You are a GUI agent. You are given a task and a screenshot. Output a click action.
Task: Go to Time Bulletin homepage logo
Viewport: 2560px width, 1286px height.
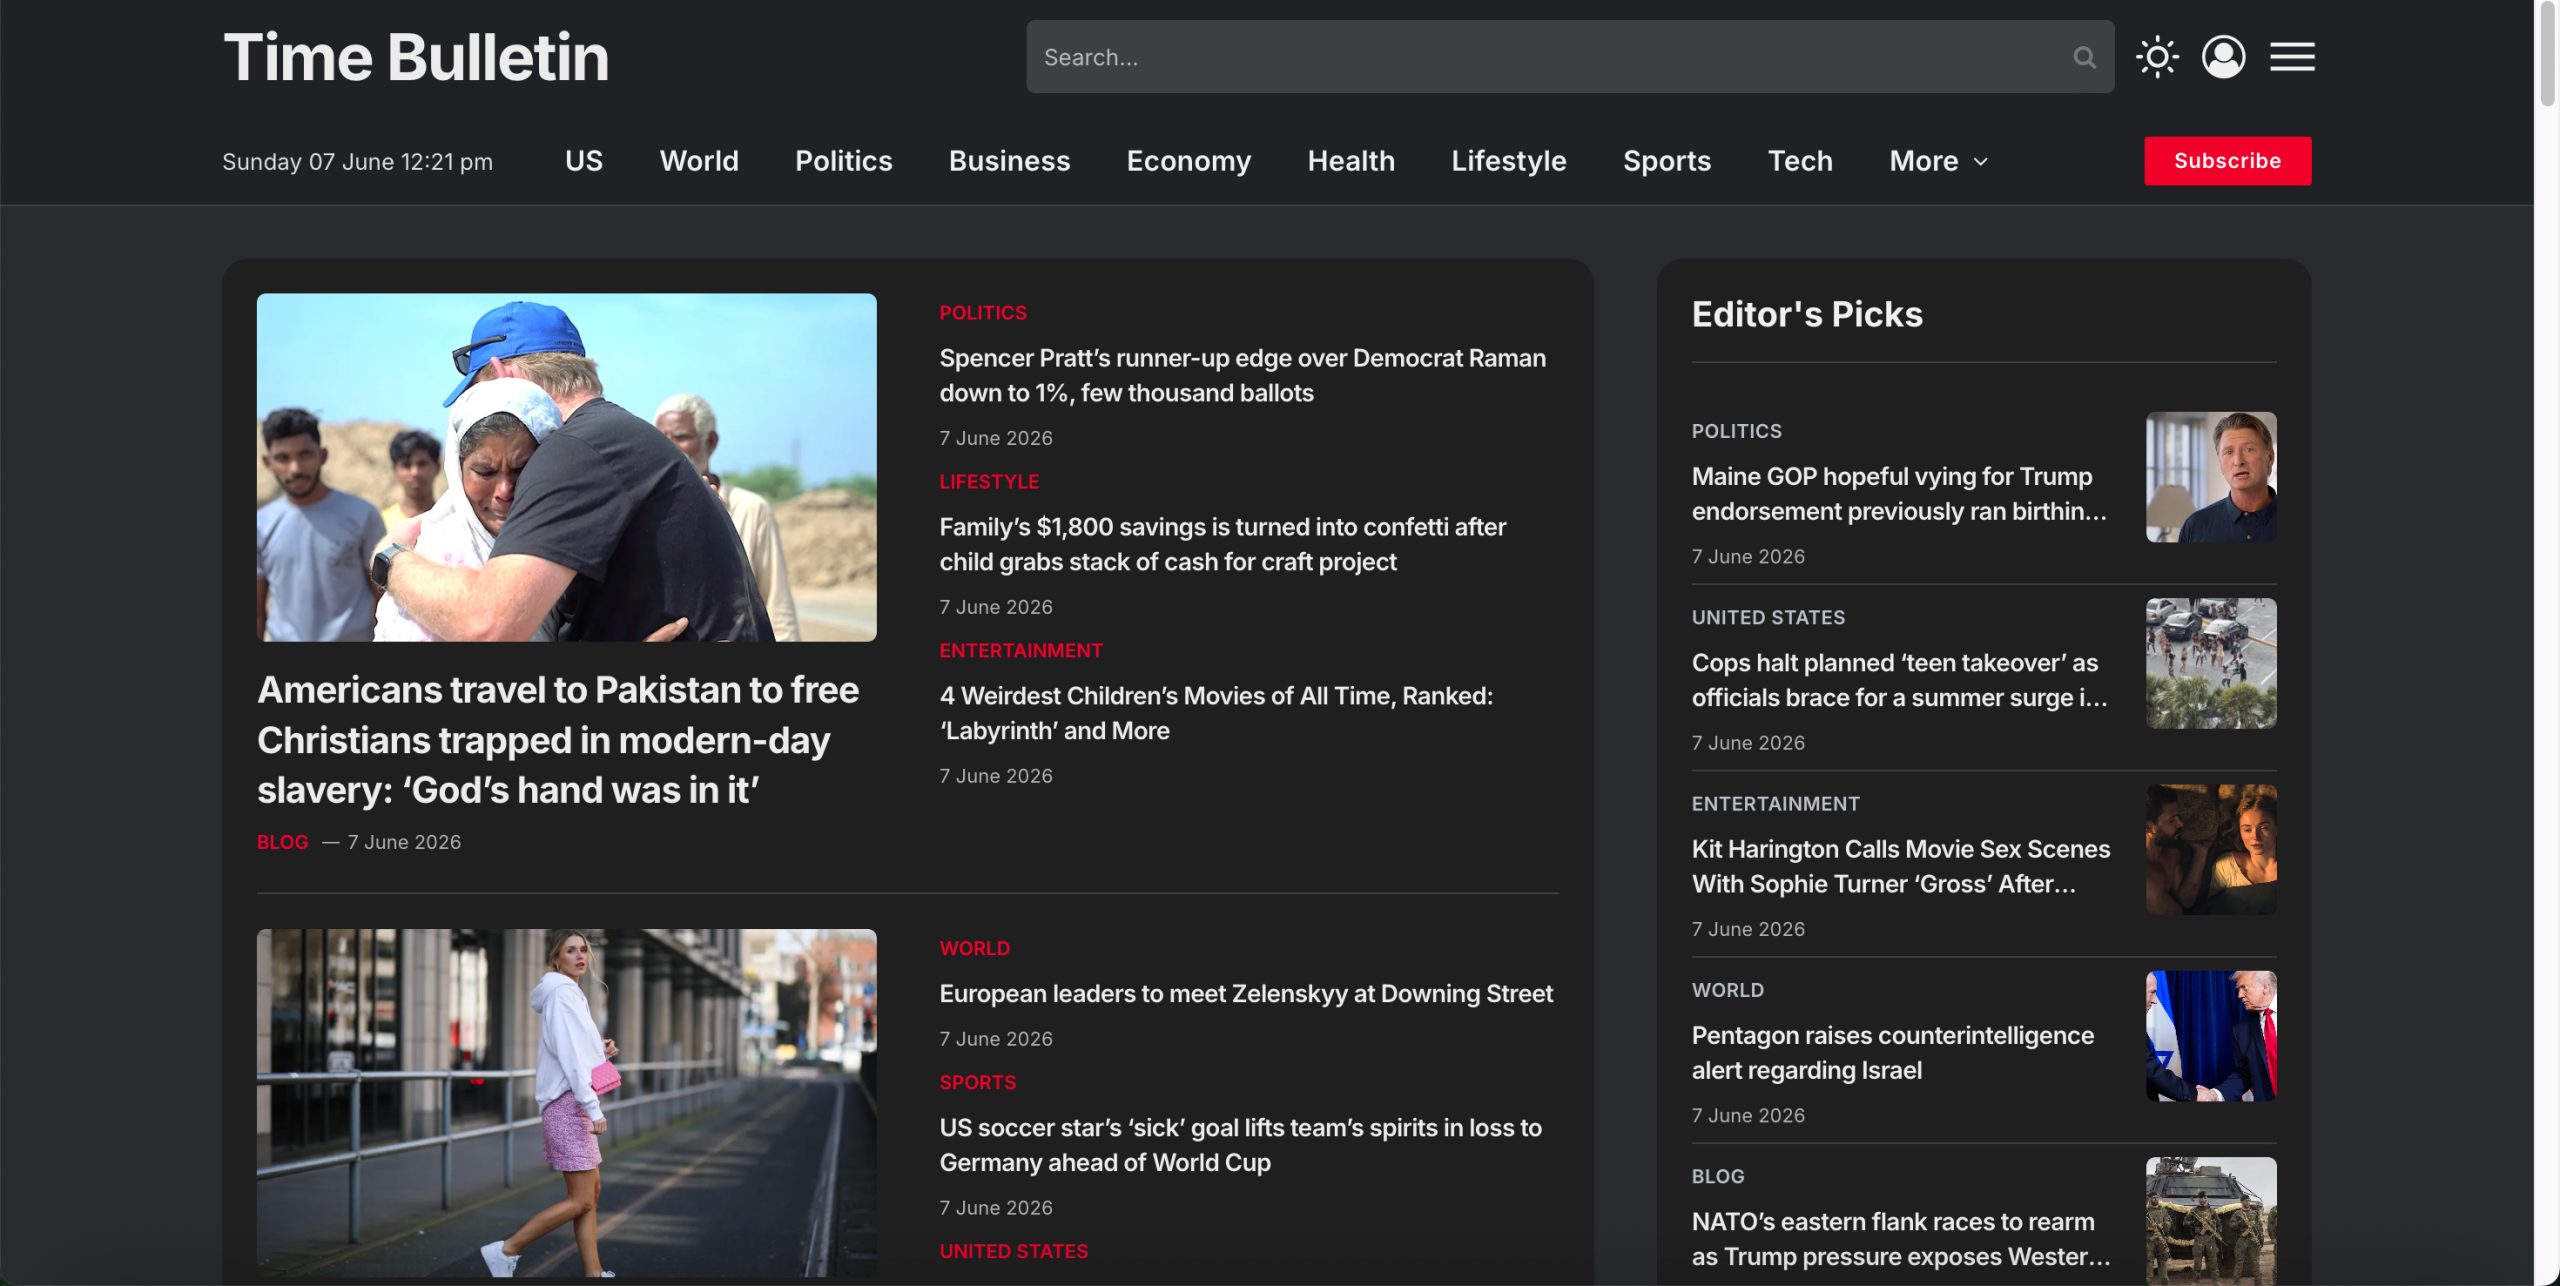416,57
